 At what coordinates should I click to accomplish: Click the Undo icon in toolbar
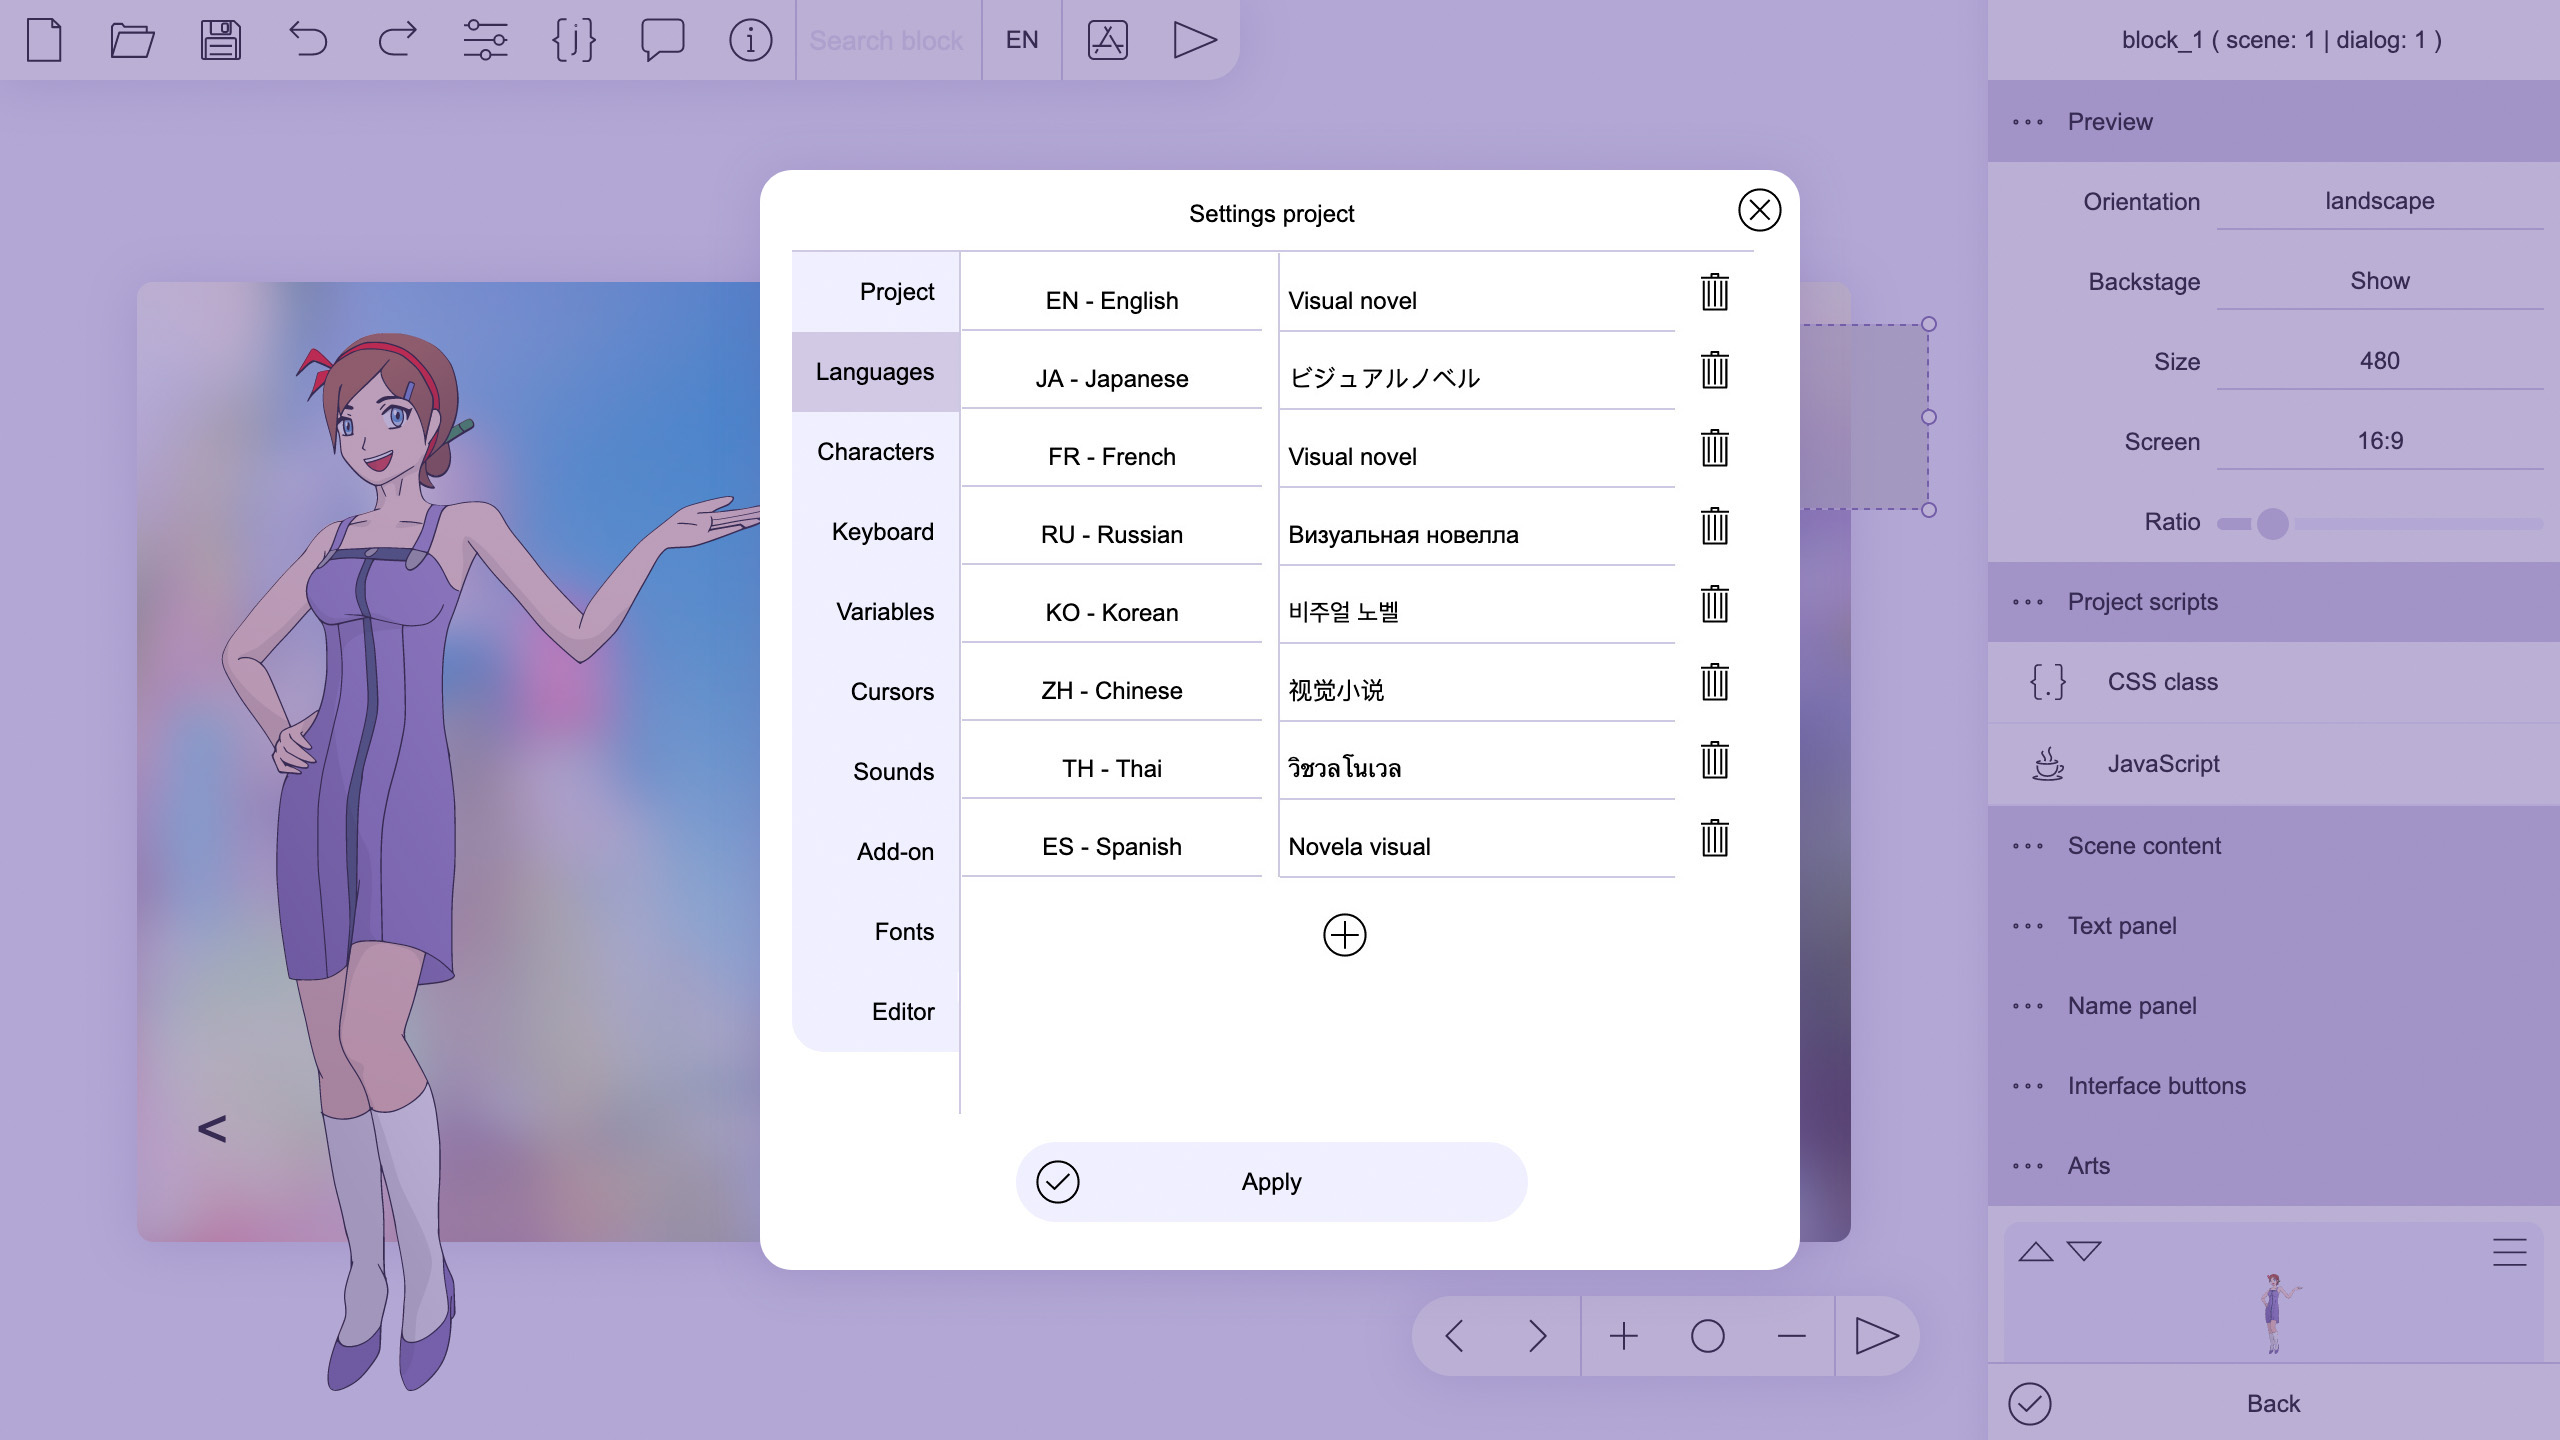pos(308,39)
